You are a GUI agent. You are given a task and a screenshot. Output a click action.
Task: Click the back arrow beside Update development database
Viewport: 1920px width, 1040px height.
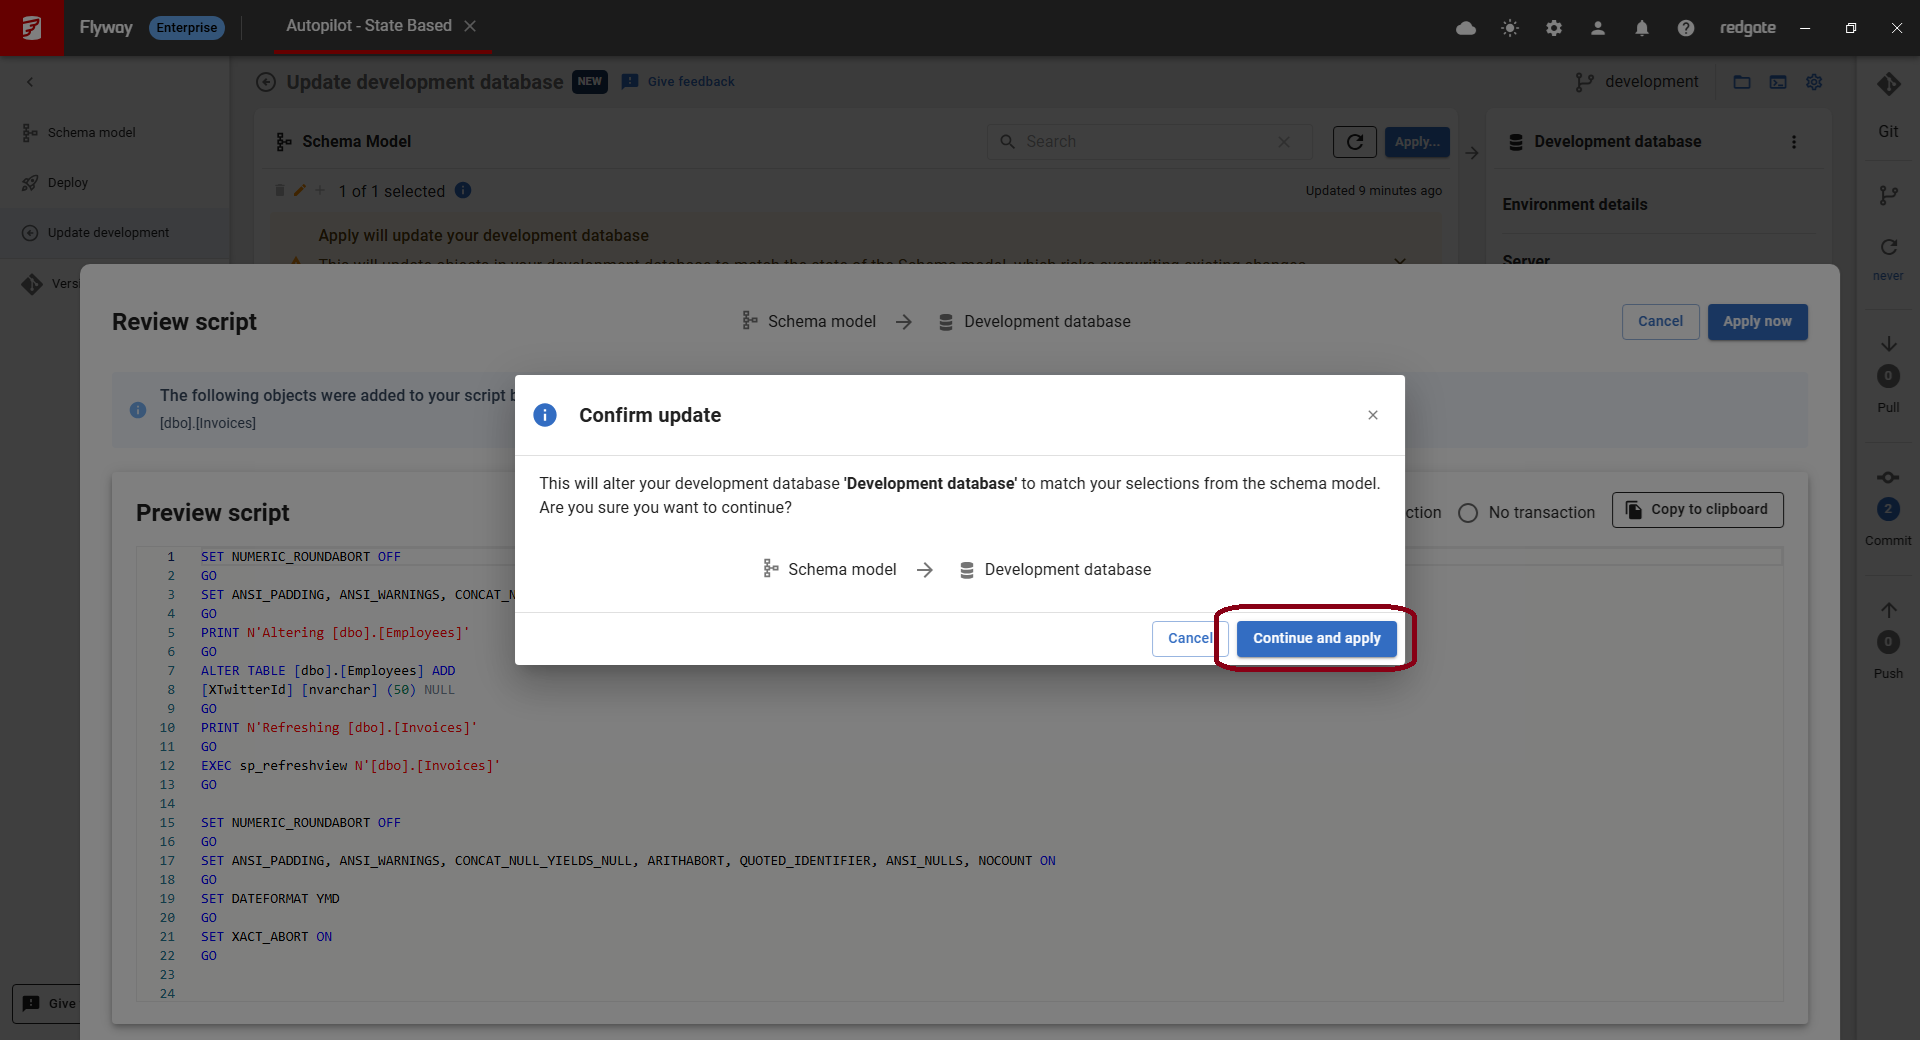coord(266,82)
